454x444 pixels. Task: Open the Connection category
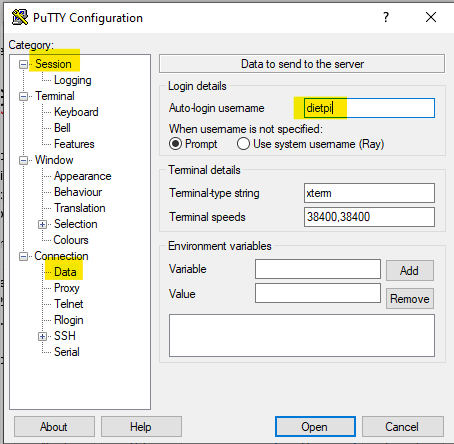tap(61, 256)
